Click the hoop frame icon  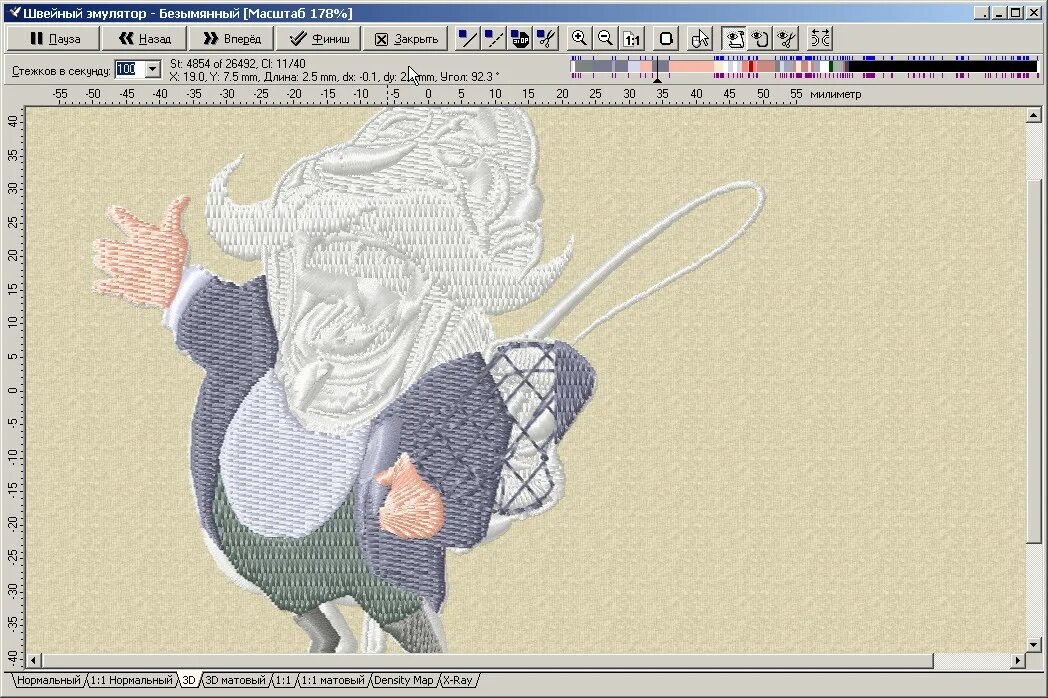666,39
